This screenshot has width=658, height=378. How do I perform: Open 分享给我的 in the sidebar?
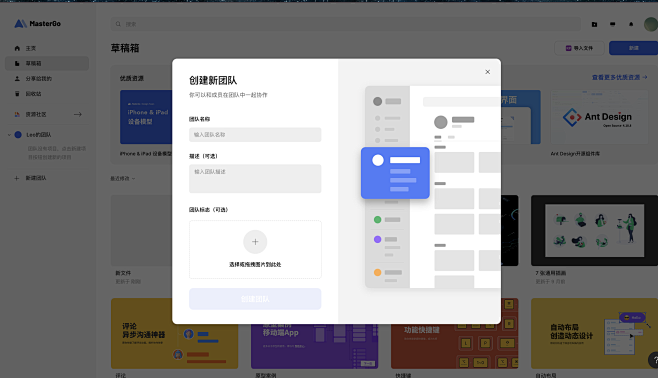47,78
